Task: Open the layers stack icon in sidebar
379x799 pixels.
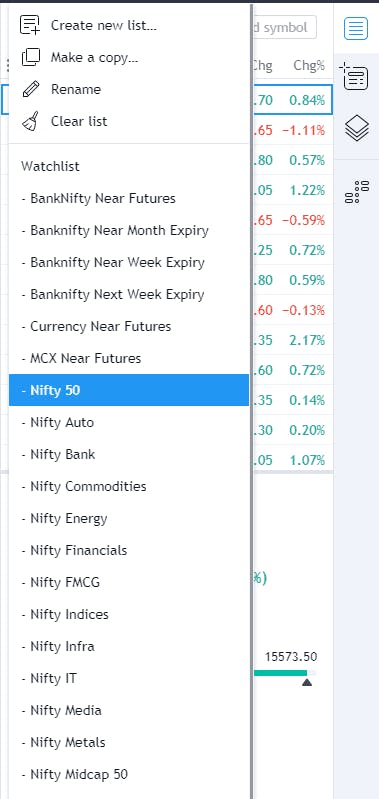Action: tap(356, 128)
